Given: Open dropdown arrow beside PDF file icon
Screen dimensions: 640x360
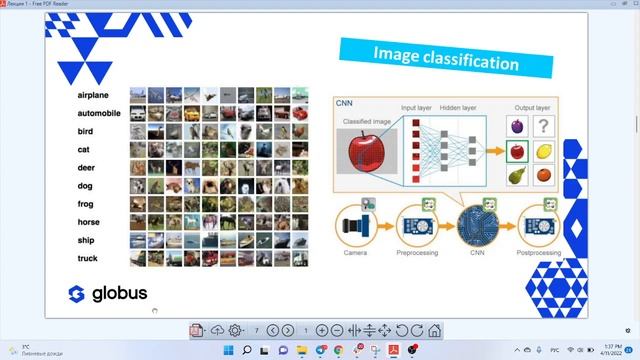Looking at the screenshot, I should [x=204, y=331].
